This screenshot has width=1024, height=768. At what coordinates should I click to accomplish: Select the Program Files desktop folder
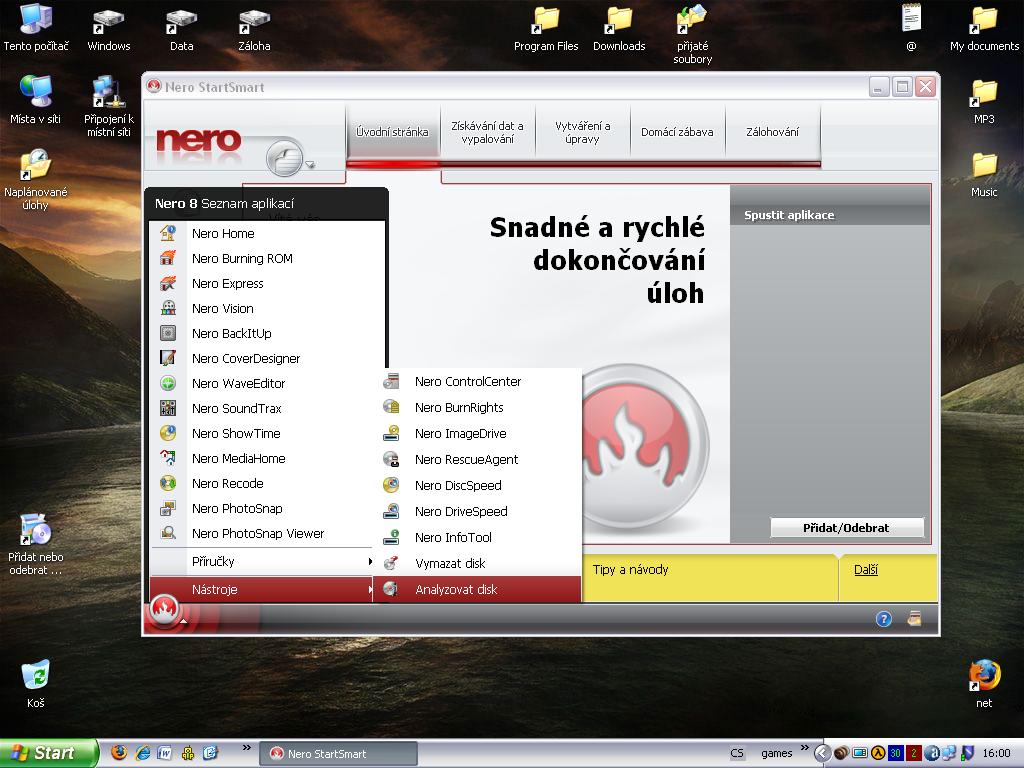[546, 29]
